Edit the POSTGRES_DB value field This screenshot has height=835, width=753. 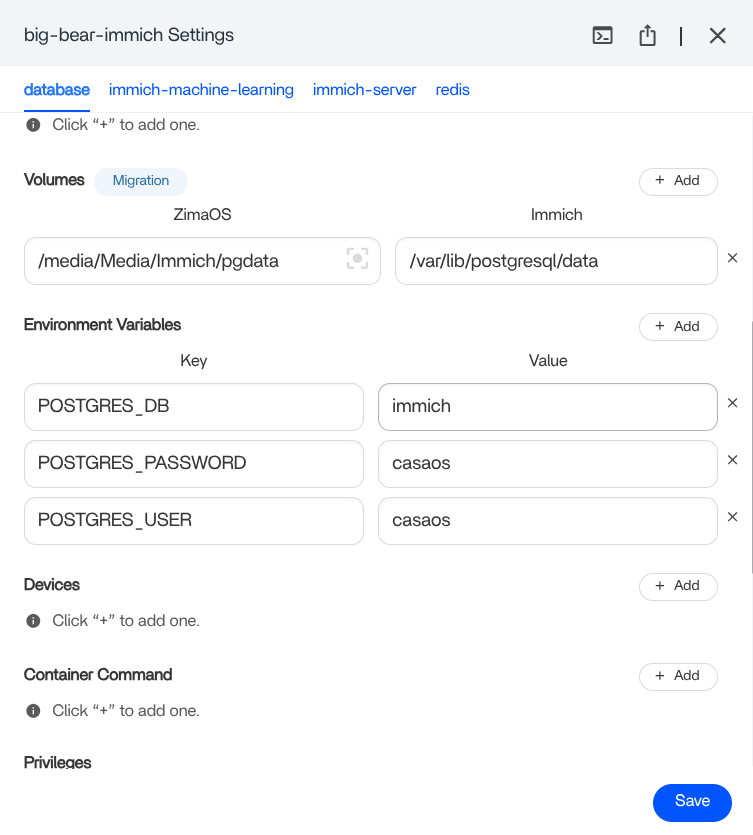(547, 407)
